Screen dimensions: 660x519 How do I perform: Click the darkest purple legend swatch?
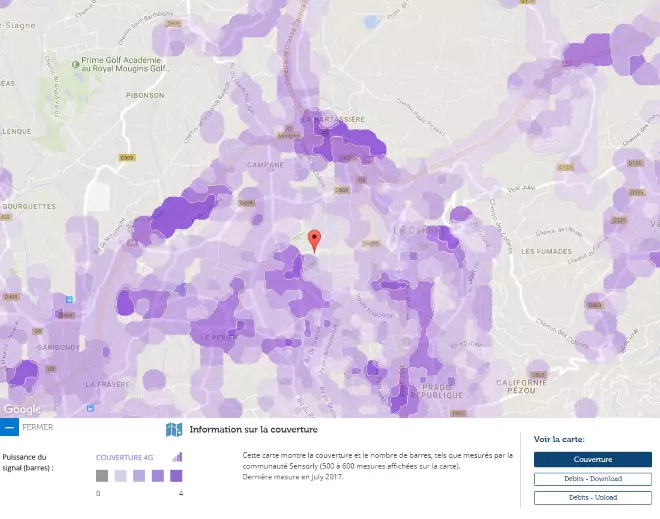[175, 476]
